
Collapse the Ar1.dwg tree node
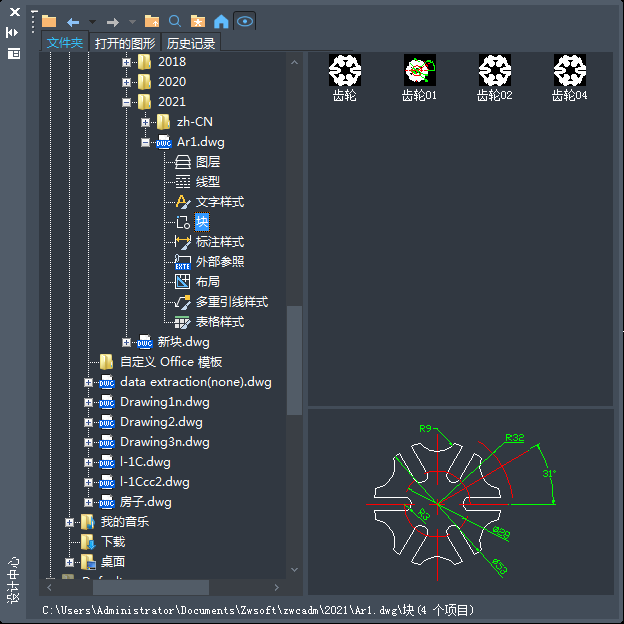point(146,142)
